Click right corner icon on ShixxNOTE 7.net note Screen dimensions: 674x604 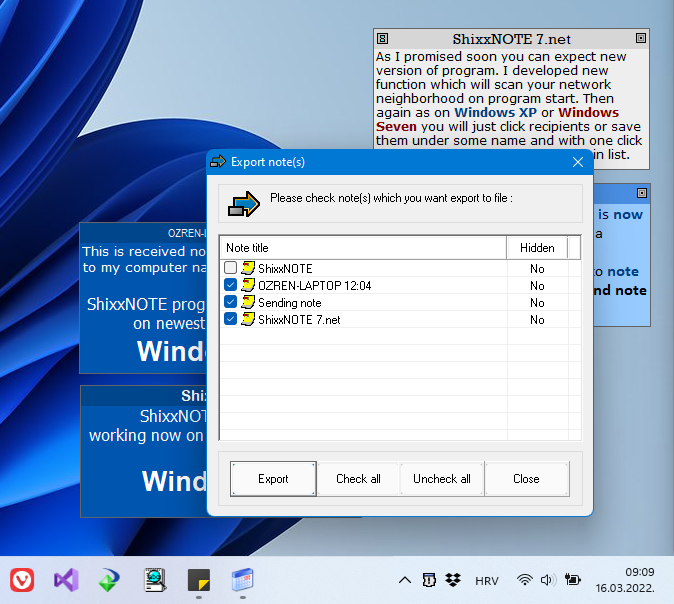[641, 38]
